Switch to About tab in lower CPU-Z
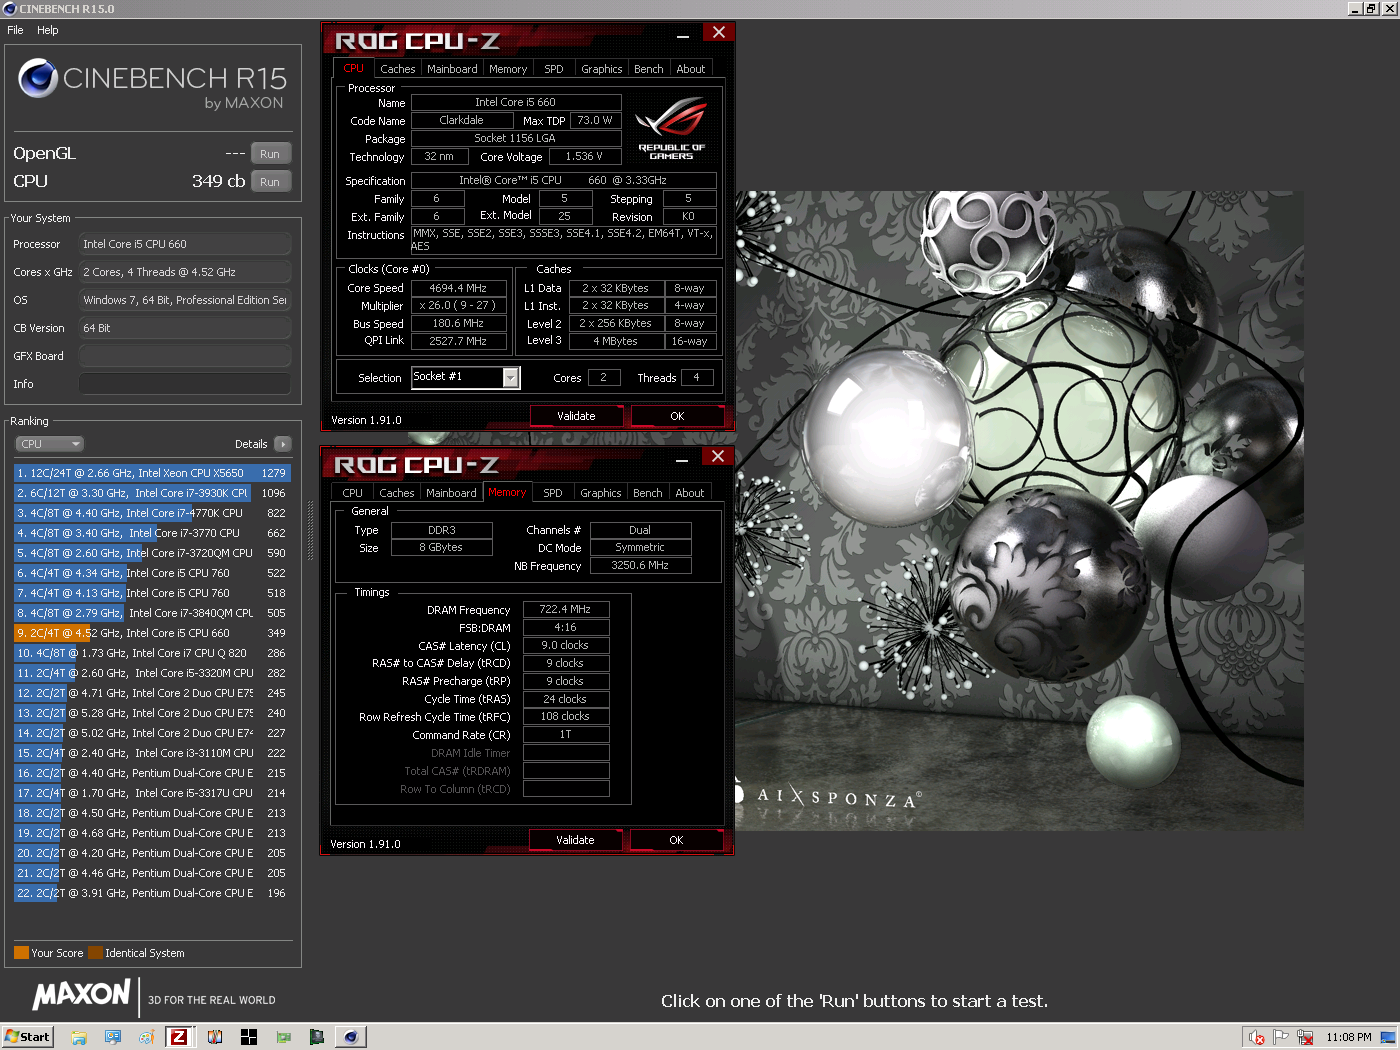Image resolution: width=1400 pixels, height=1050 pixels. (x=690, y=493)
